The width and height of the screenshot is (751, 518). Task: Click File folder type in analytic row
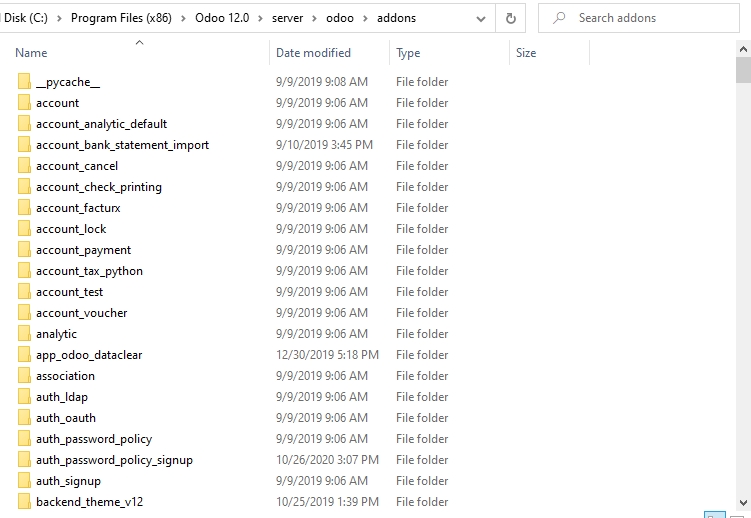click(x=422, y=334)
